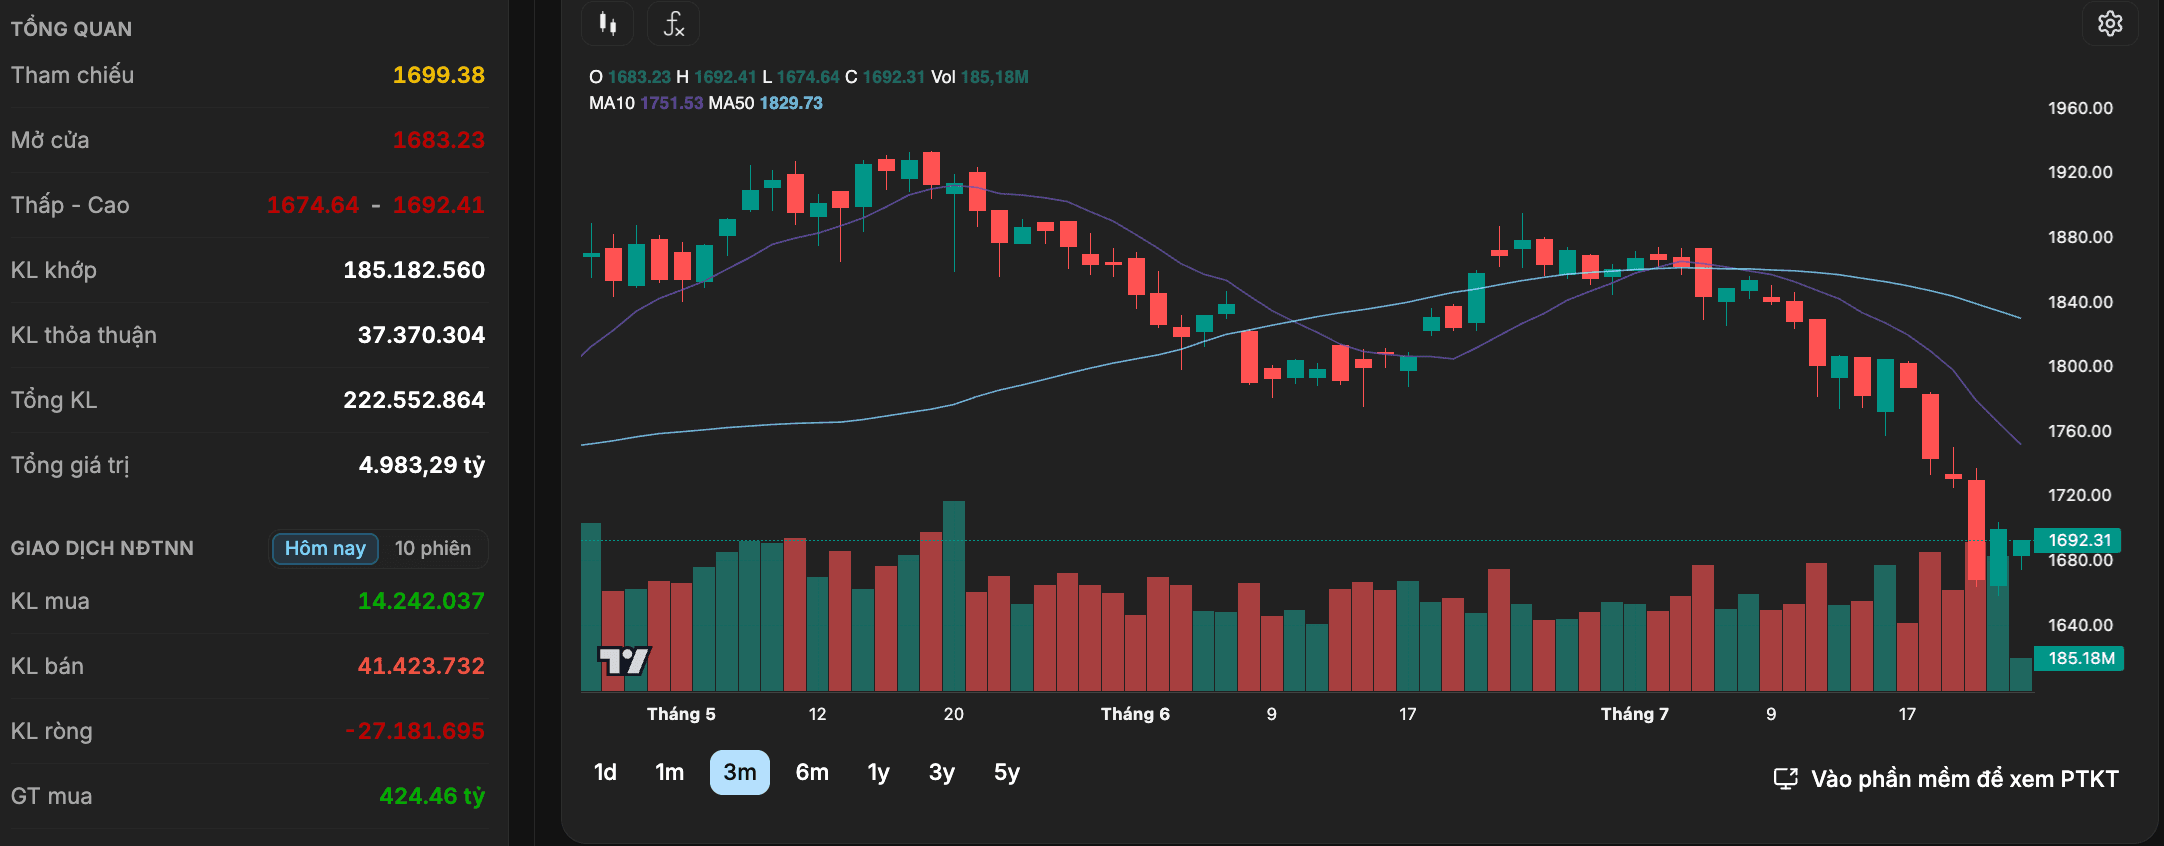Viewport: 2164px width, 846px height.
Task: Click the current price label 1692.31
Action: (x=2078, y=540)
